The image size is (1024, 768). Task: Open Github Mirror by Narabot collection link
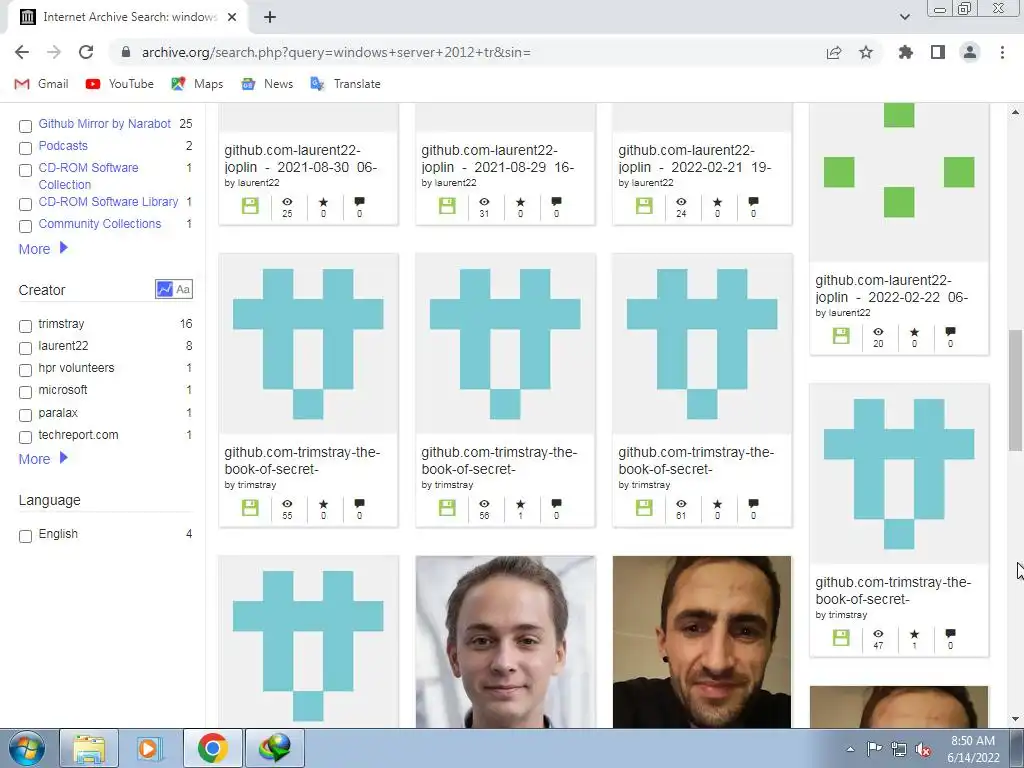click(104, 123)
